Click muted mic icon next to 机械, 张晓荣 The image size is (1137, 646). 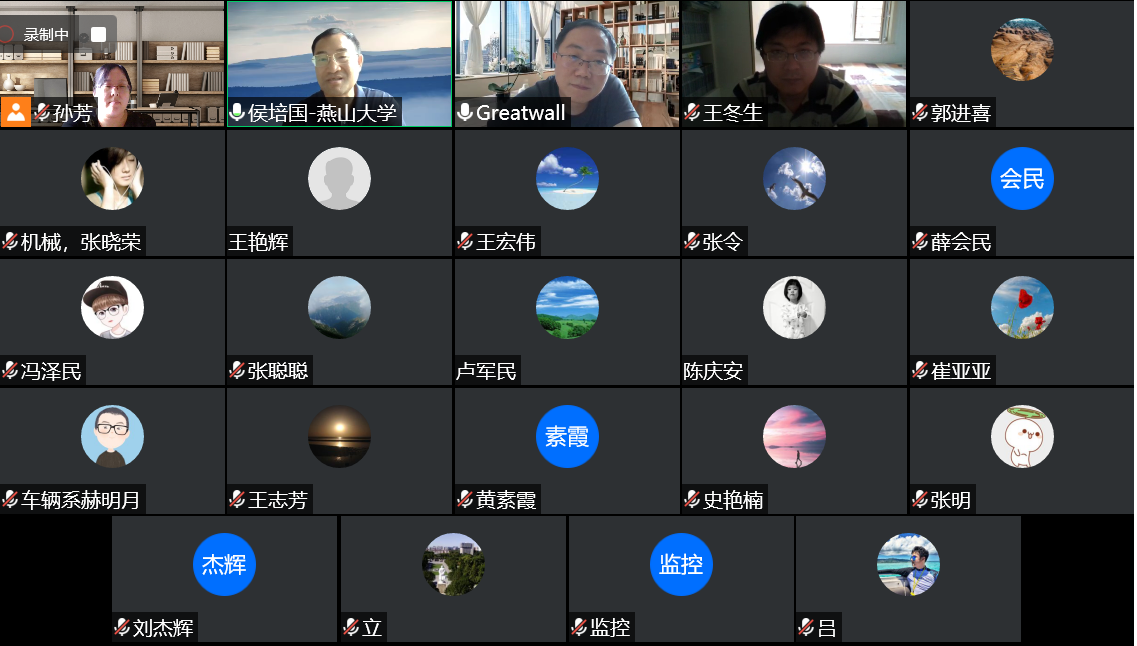(10, 241)
